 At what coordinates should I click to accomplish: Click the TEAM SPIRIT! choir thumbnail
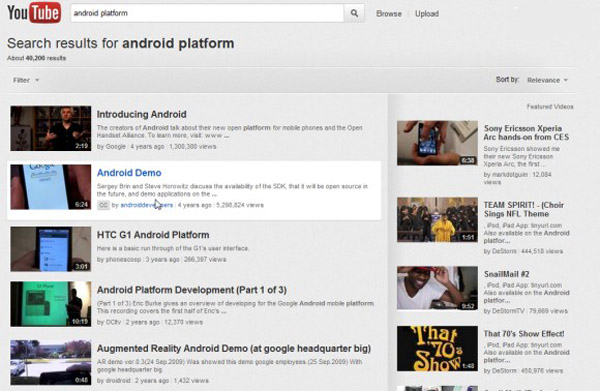click(x=437, y=220)
